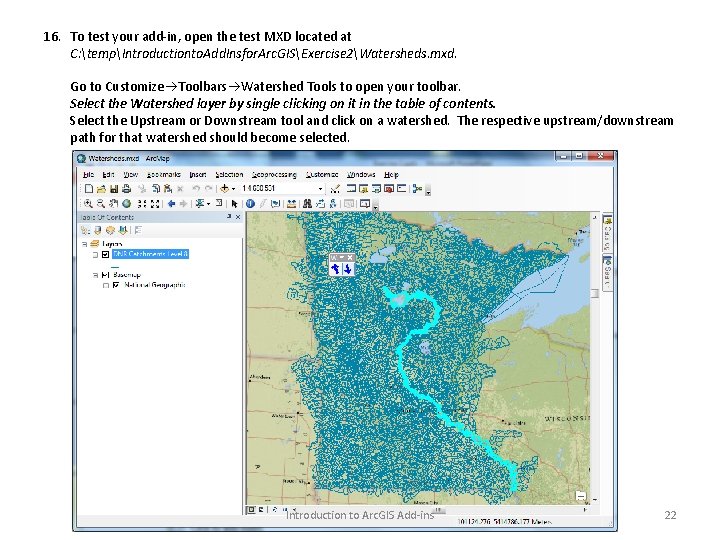This screenshot has height=540, width=720.
Task: Open the Edit menu
Action: point(108,174)
